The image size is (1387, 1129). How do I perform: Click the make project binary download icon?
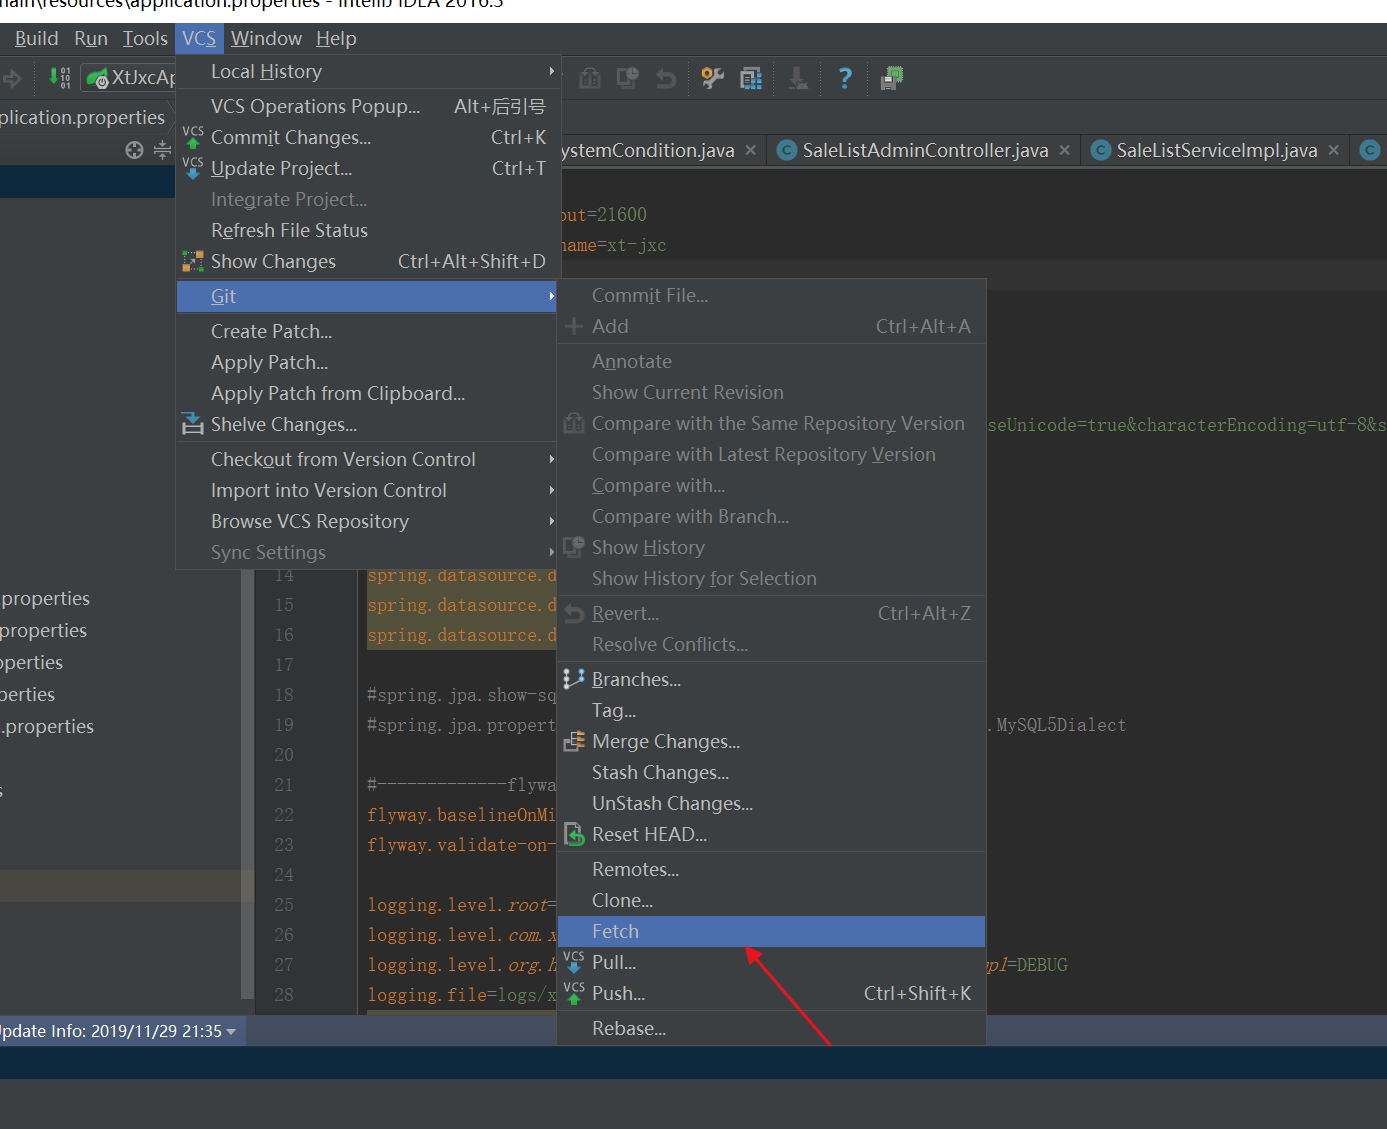pyautogui.click(x=59, y=77)
